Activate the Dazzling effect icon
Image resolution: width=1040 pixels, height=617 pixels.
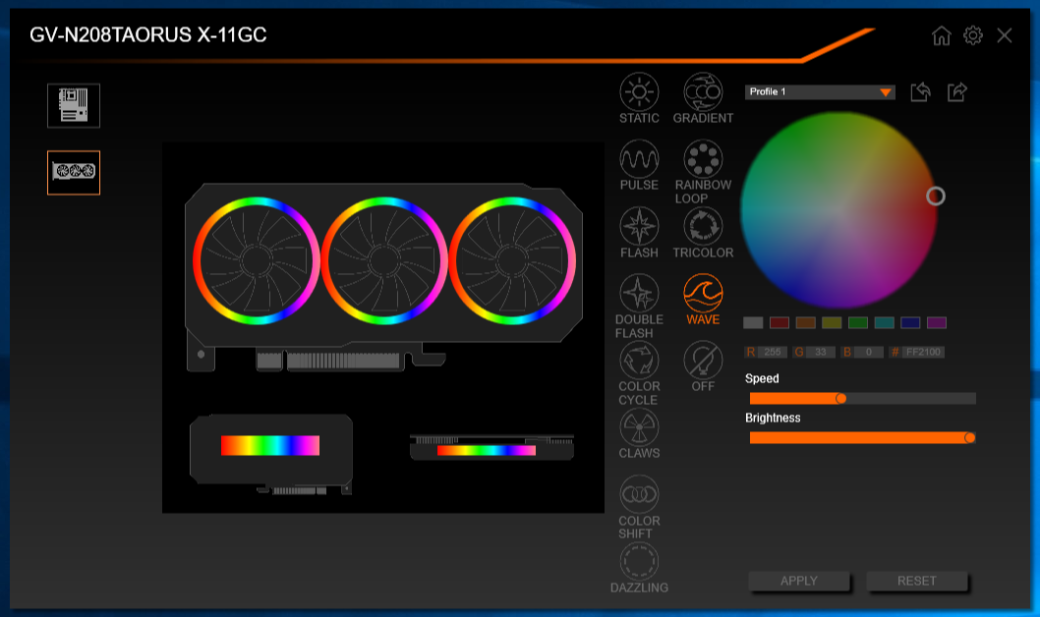[639, 562]
